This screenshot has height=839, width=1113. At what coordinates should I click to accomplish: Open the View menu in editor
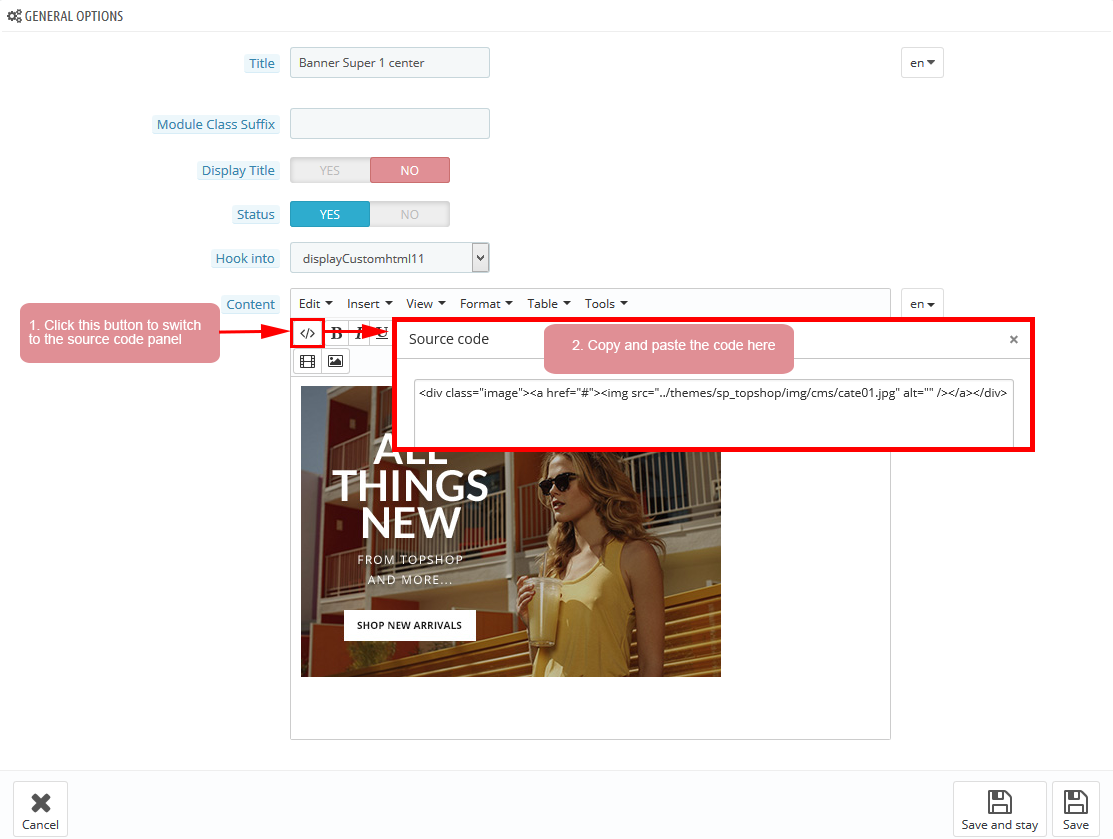[x=426, y=304]
